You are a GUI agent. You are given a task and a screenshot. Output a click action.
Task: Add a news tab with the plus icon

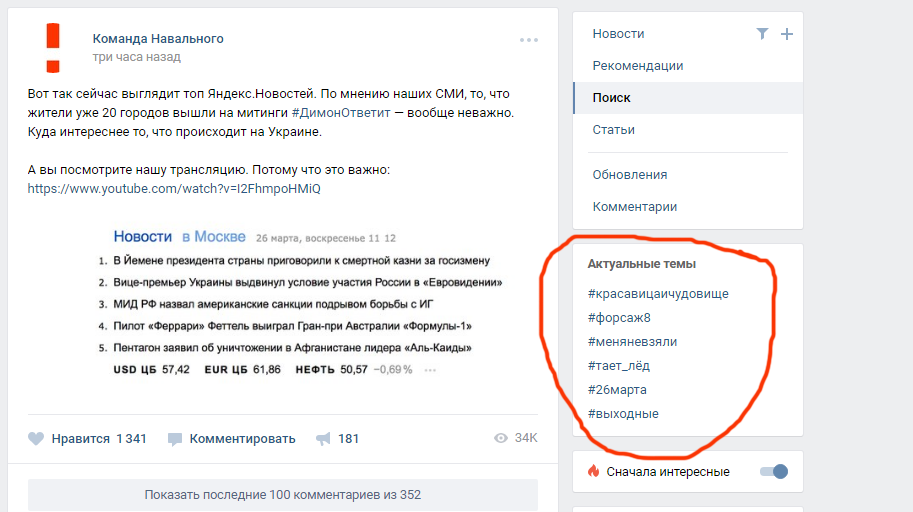787,34
